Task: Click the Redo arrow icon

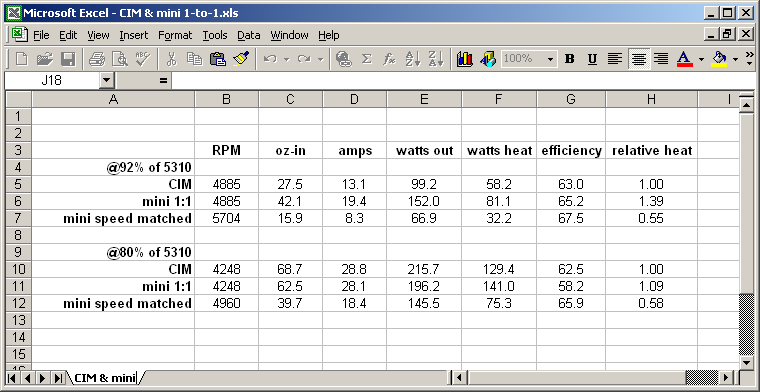Action: point(304,59)
